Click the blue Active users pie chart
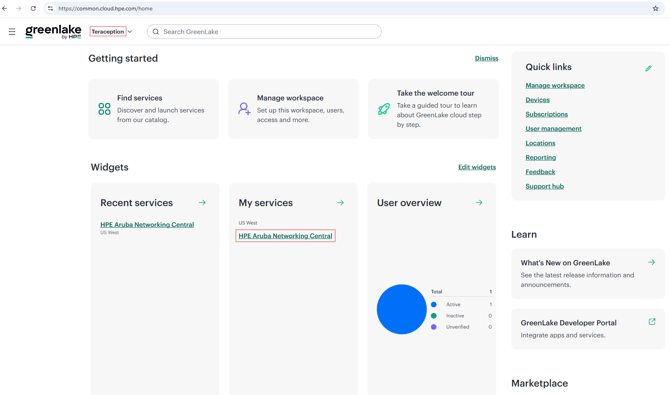The width and height of the screenshot is (670, 395). click(402, 309)
